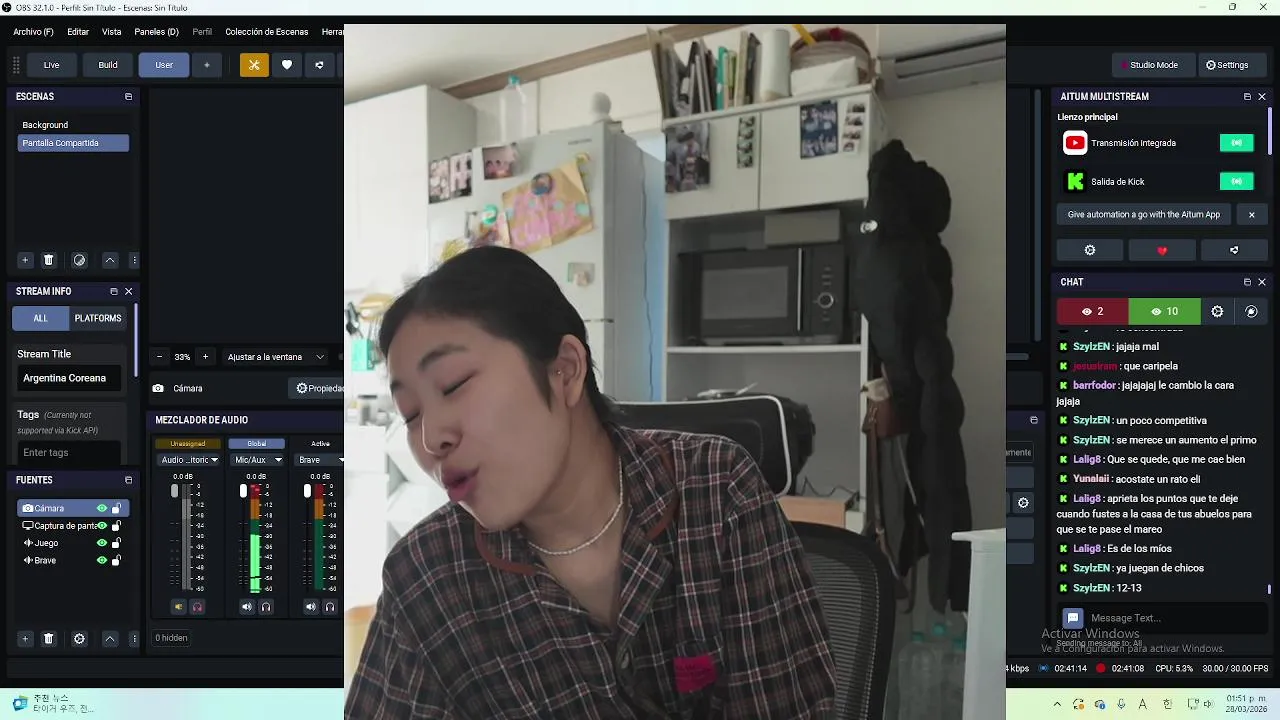Open Vista menu

click(x=112, y=32)
